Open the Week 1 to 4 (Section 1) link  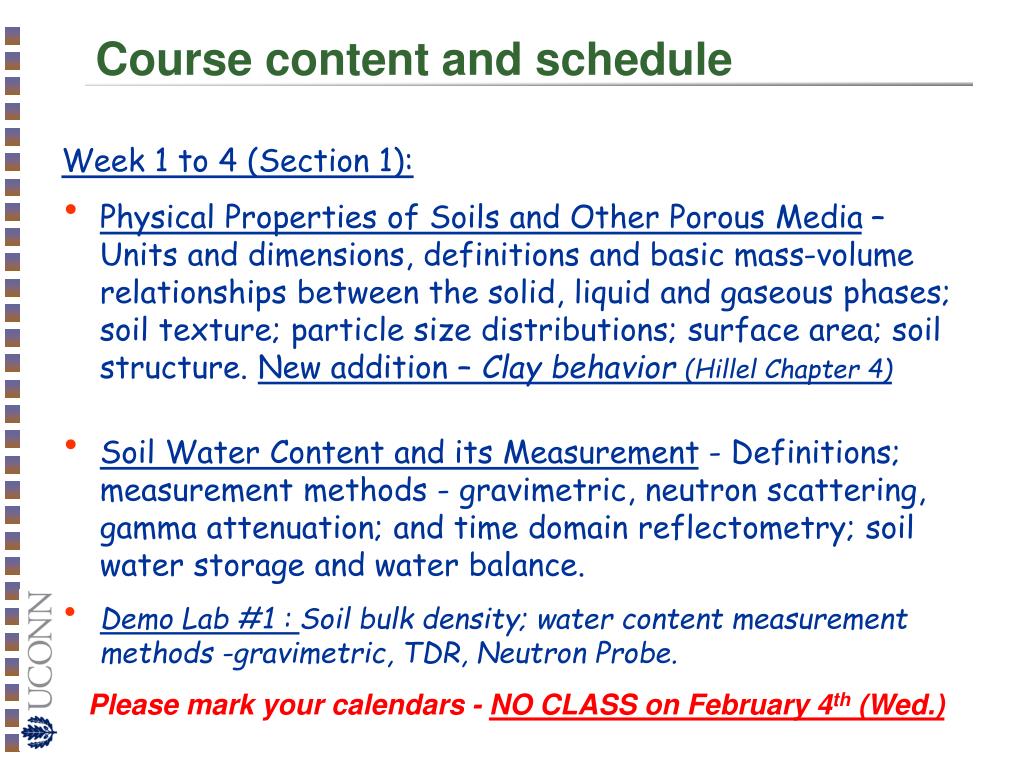point(238,161)
